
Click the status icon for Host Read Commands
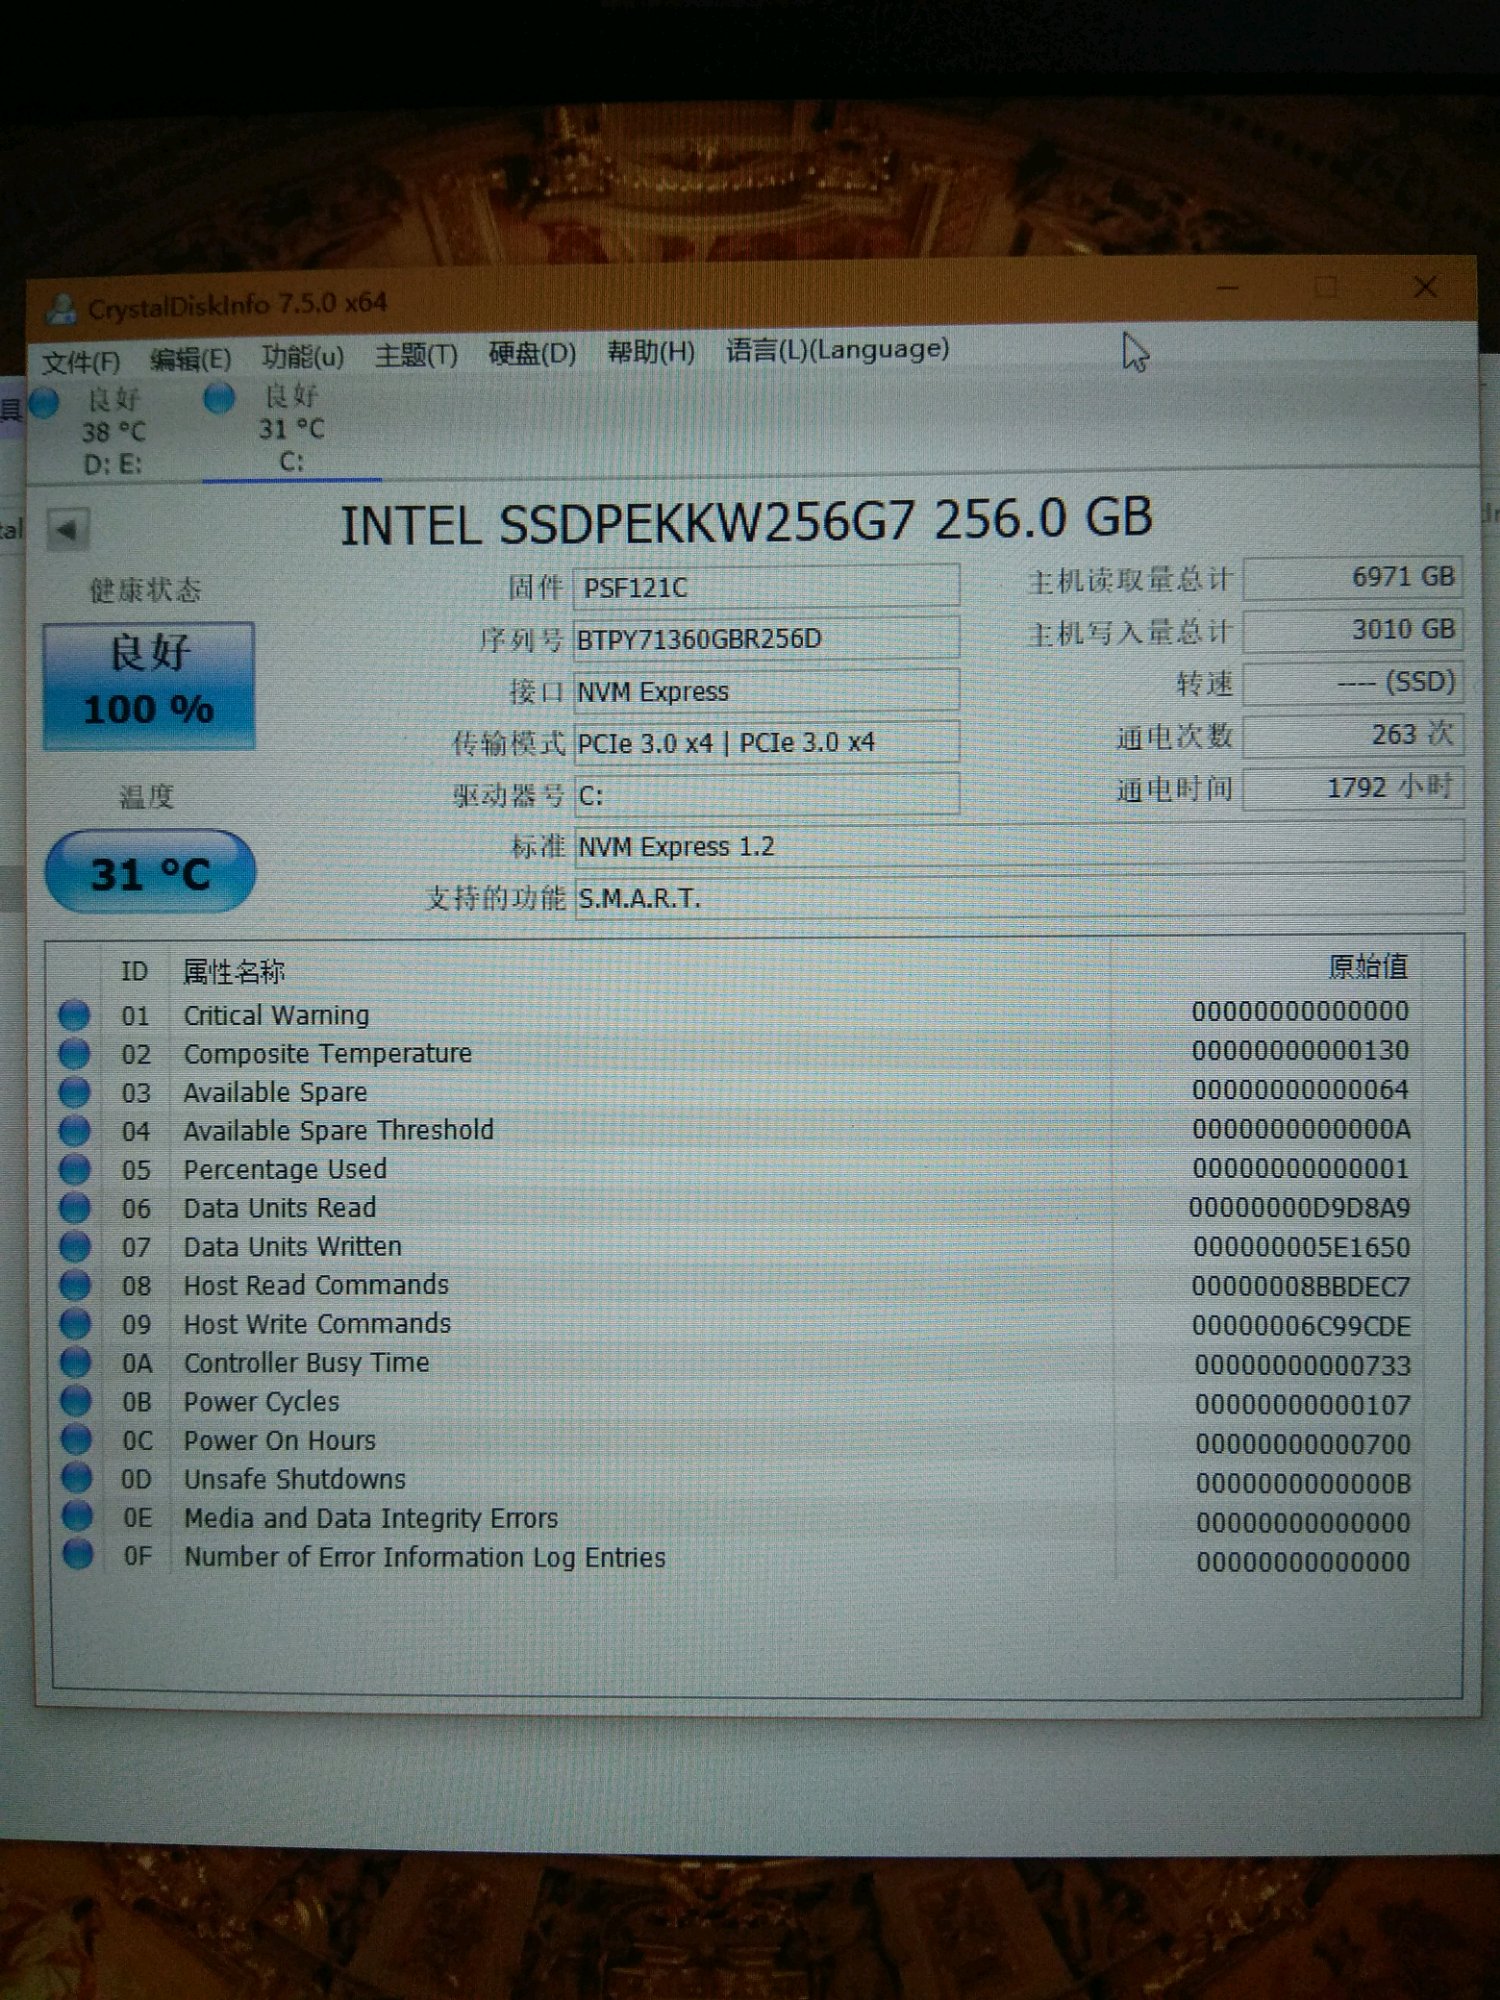[x=75, y=1285]
